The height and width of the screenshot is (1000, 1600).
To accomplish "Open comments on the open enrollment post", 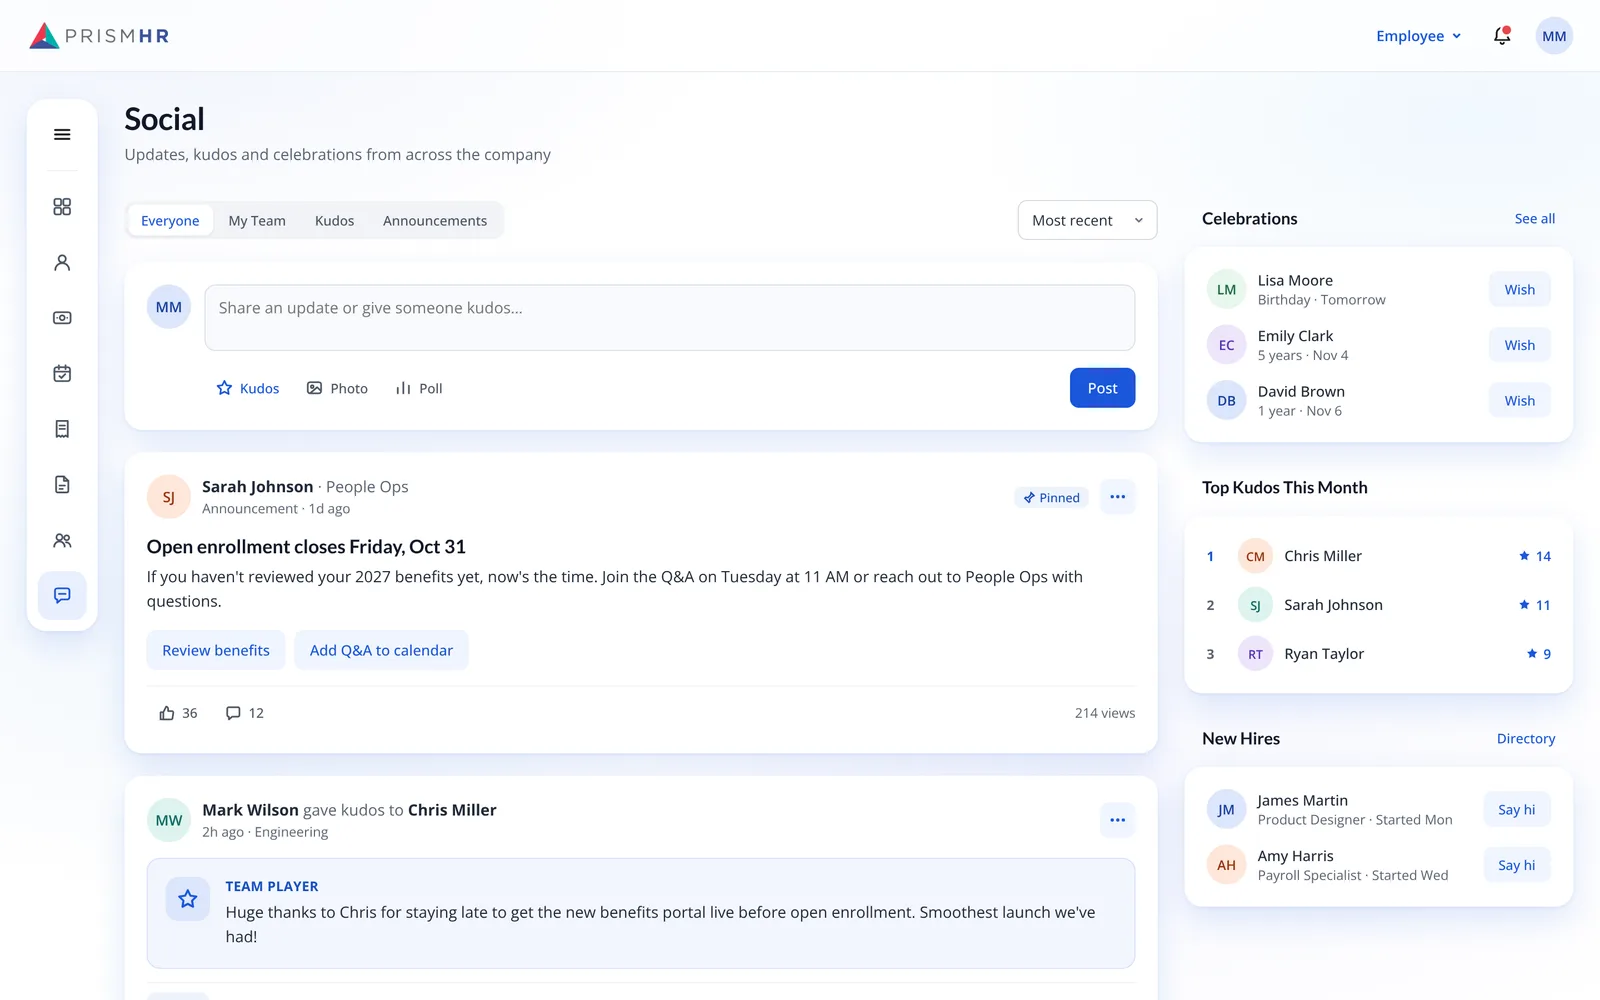I will (245, 713).
